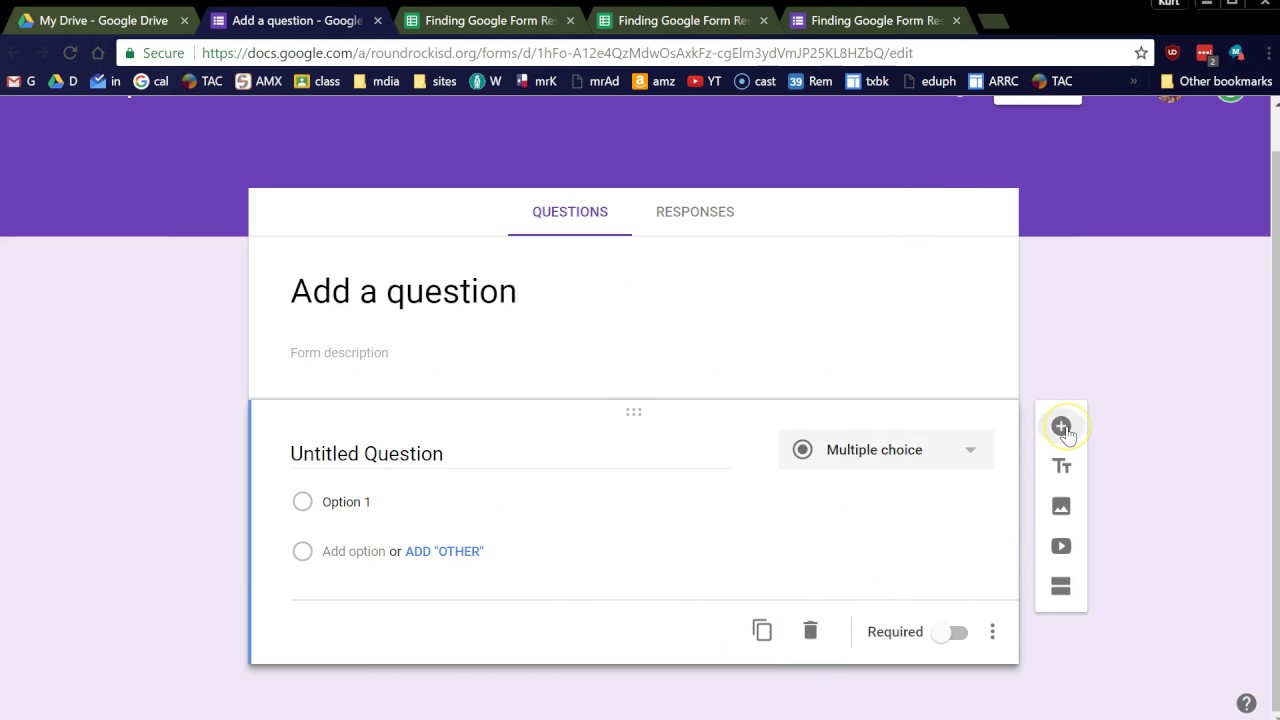Open the ARRC bookmark
1280x720 pixels.
tap(993, 81)
